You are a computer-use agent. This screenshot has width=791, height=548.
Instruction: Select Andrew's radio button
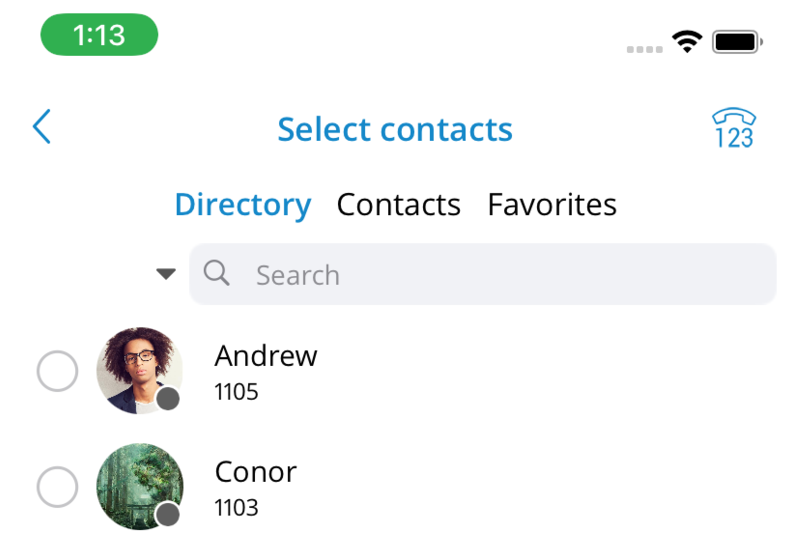pos(58,371)
